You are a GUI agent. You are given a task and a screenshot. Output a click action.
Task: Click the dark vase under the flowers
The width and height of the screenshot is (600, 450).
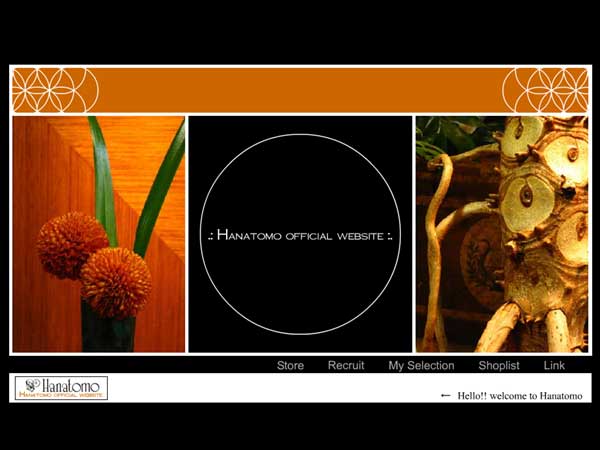pyautogui.click(x=108, y=333)
